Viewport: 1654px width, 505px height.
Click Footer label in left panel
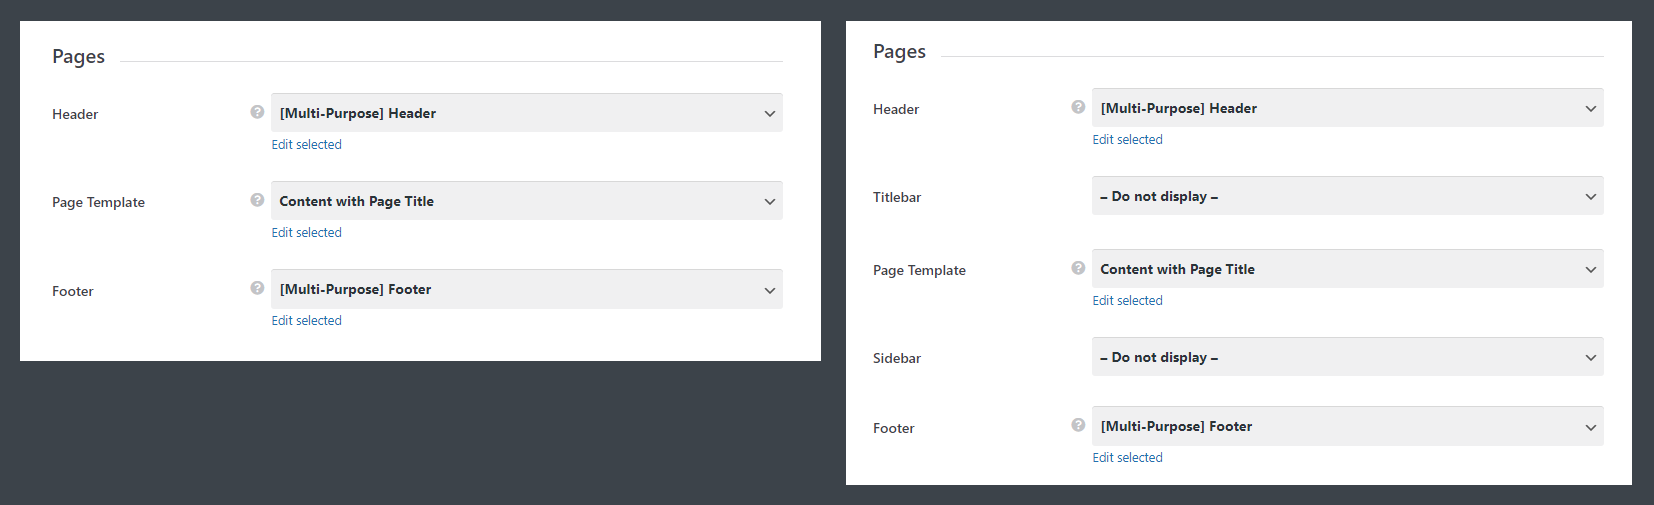click(x=73, y=291)
